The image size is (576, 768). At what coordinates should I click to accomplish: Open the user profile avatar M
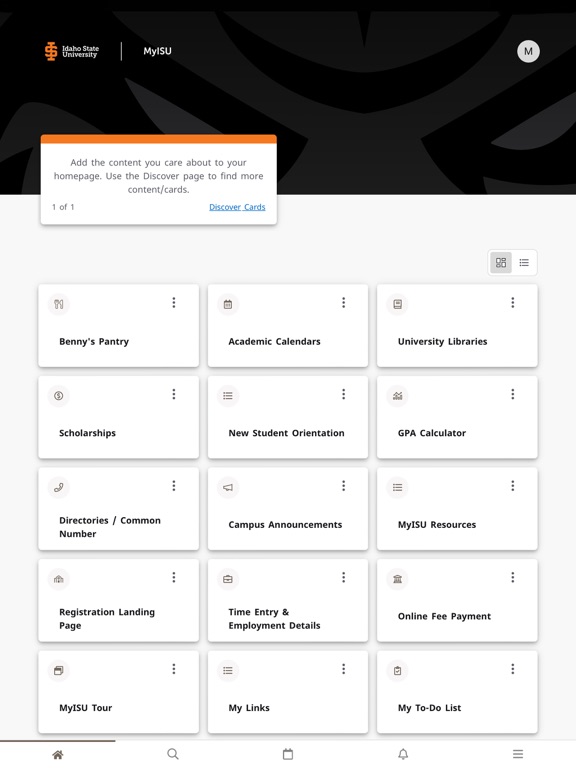[528, 51]
